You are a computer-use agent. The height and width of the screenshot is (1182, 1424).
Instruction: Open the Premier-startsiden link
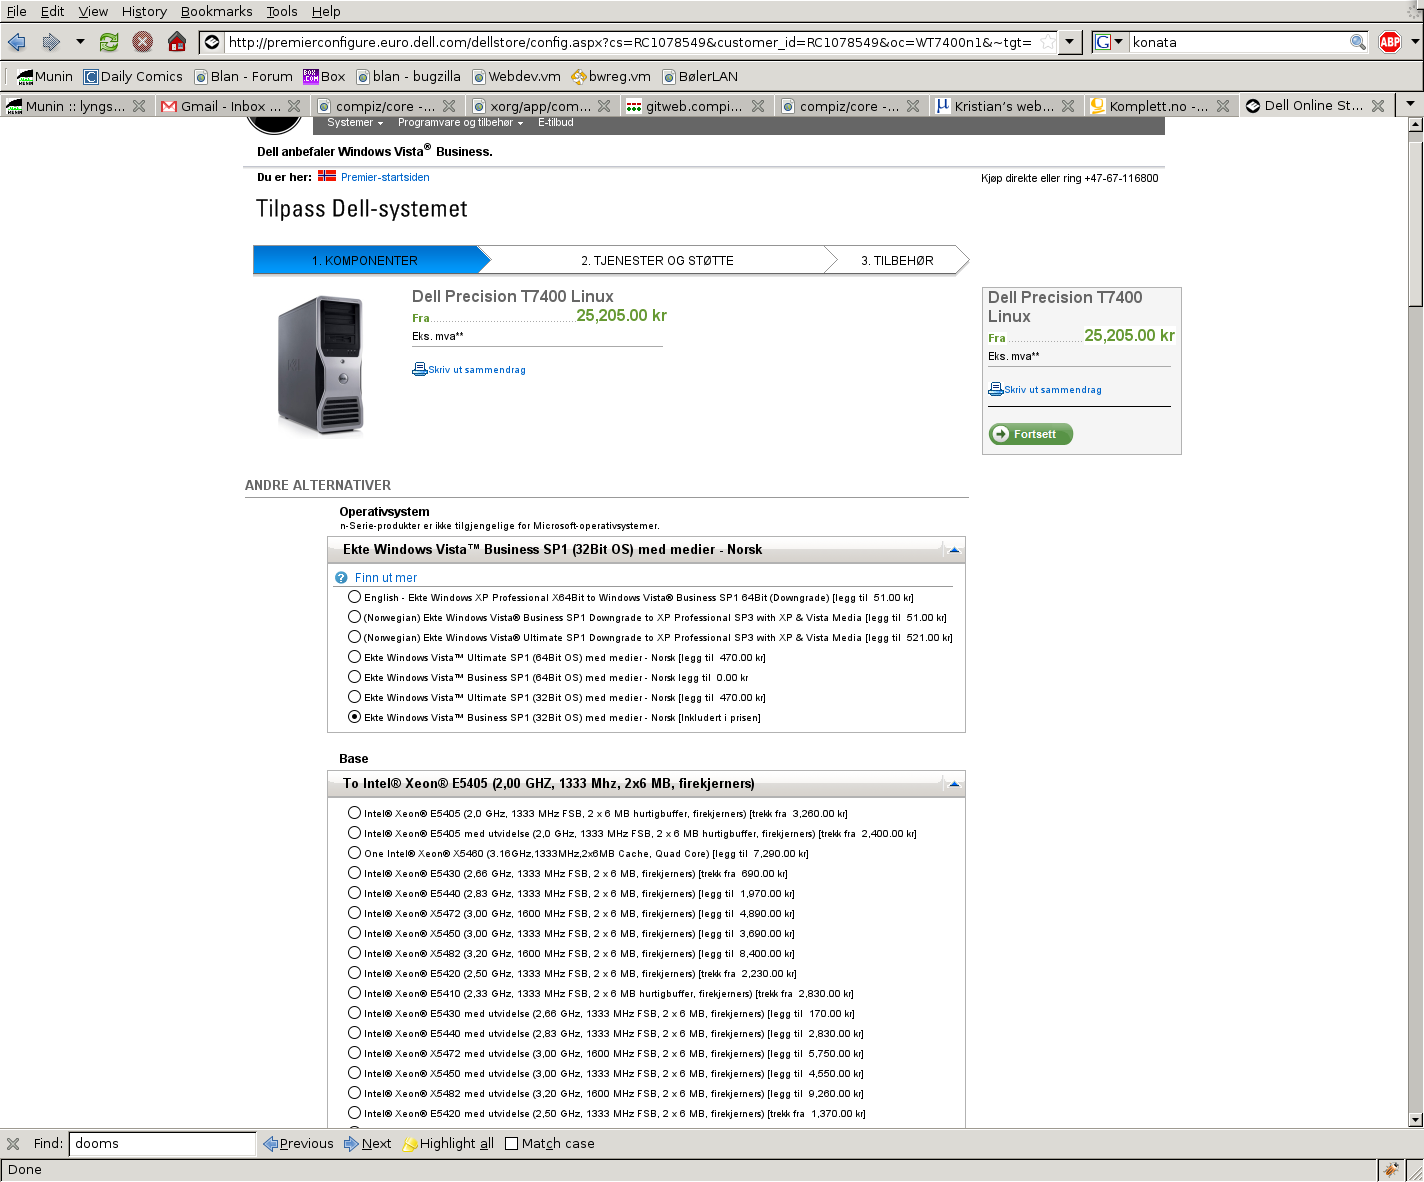pyautogui.click(x=385, y=177)
